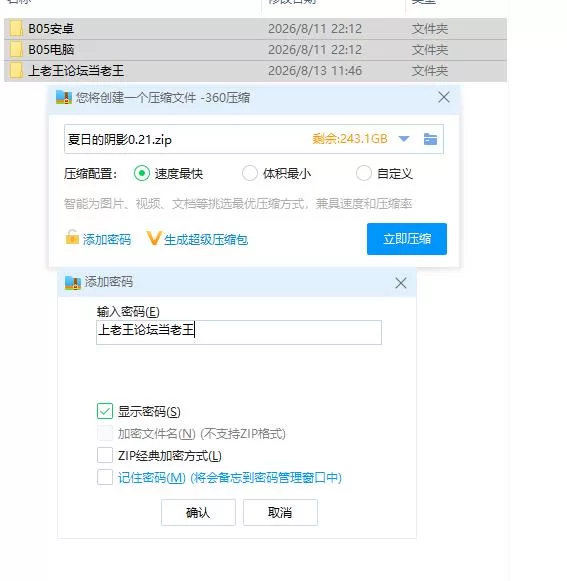Click the 文件夹 type cell of 上老王论坛当老王
This screenshot has height=581, width=567.
[x=430, y=71]
